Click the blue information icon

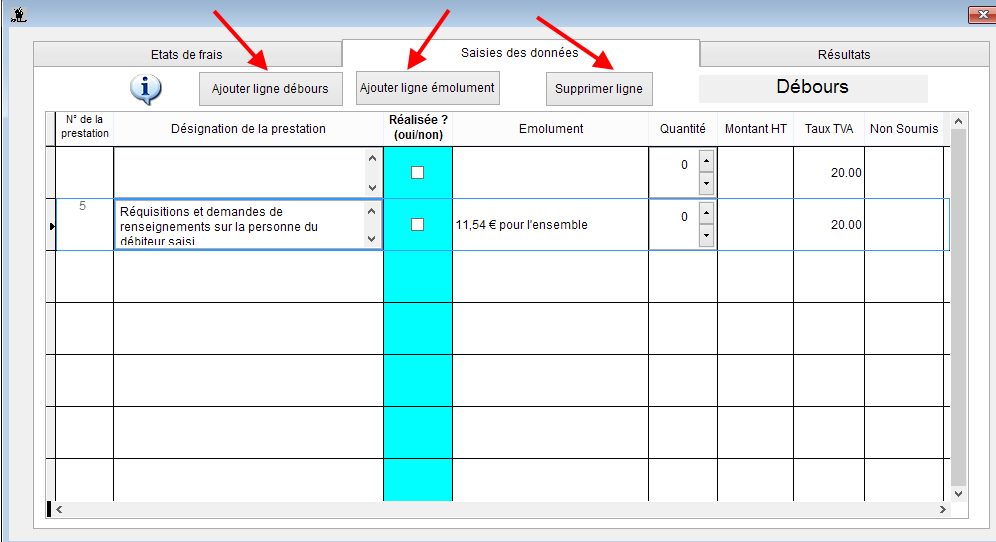pos(146,88)
